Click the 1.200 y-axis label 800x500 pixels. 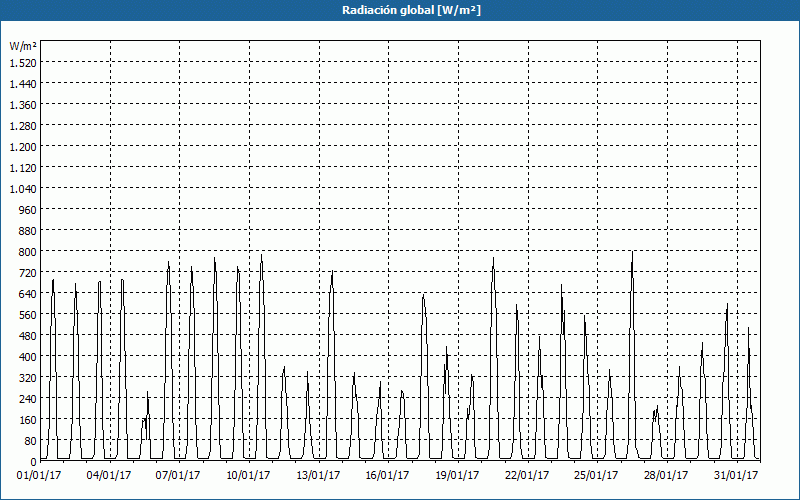click(23, 147)
